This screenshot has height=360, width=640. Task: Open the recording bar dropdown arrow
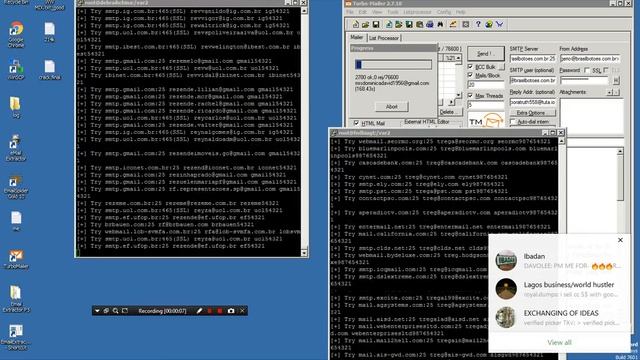tap(97, 311)
